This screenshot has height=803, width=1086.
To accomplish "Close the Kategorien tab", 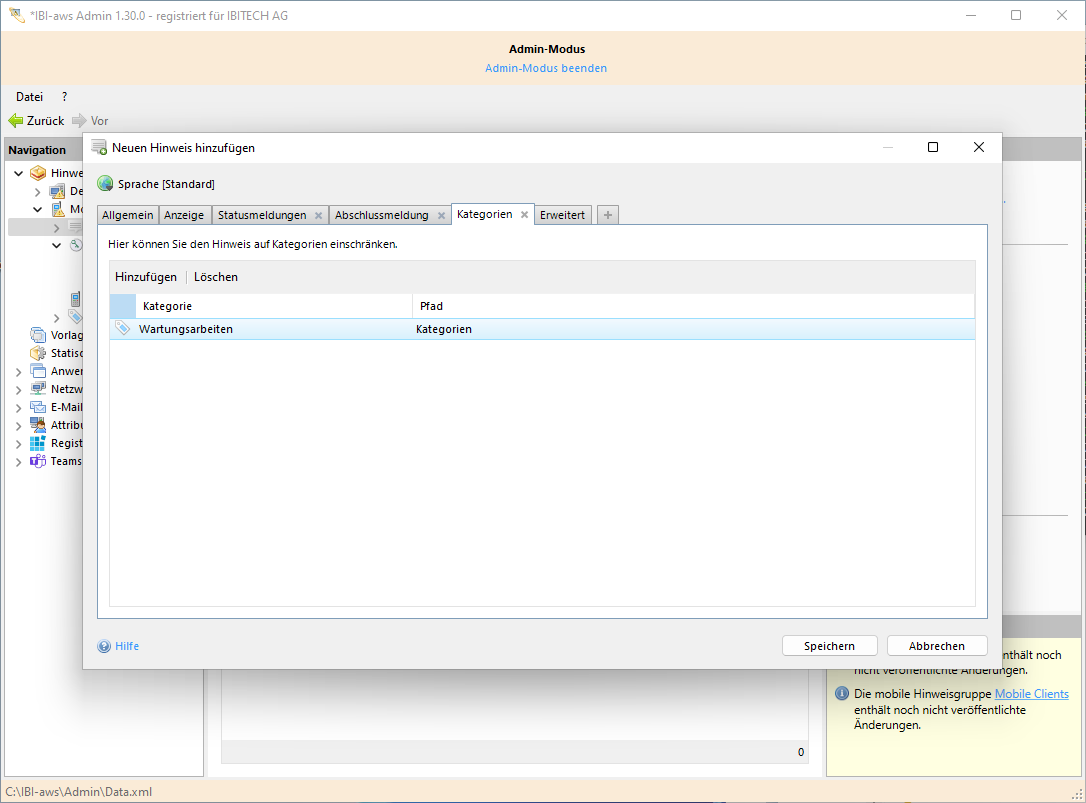I will (524, 215).
